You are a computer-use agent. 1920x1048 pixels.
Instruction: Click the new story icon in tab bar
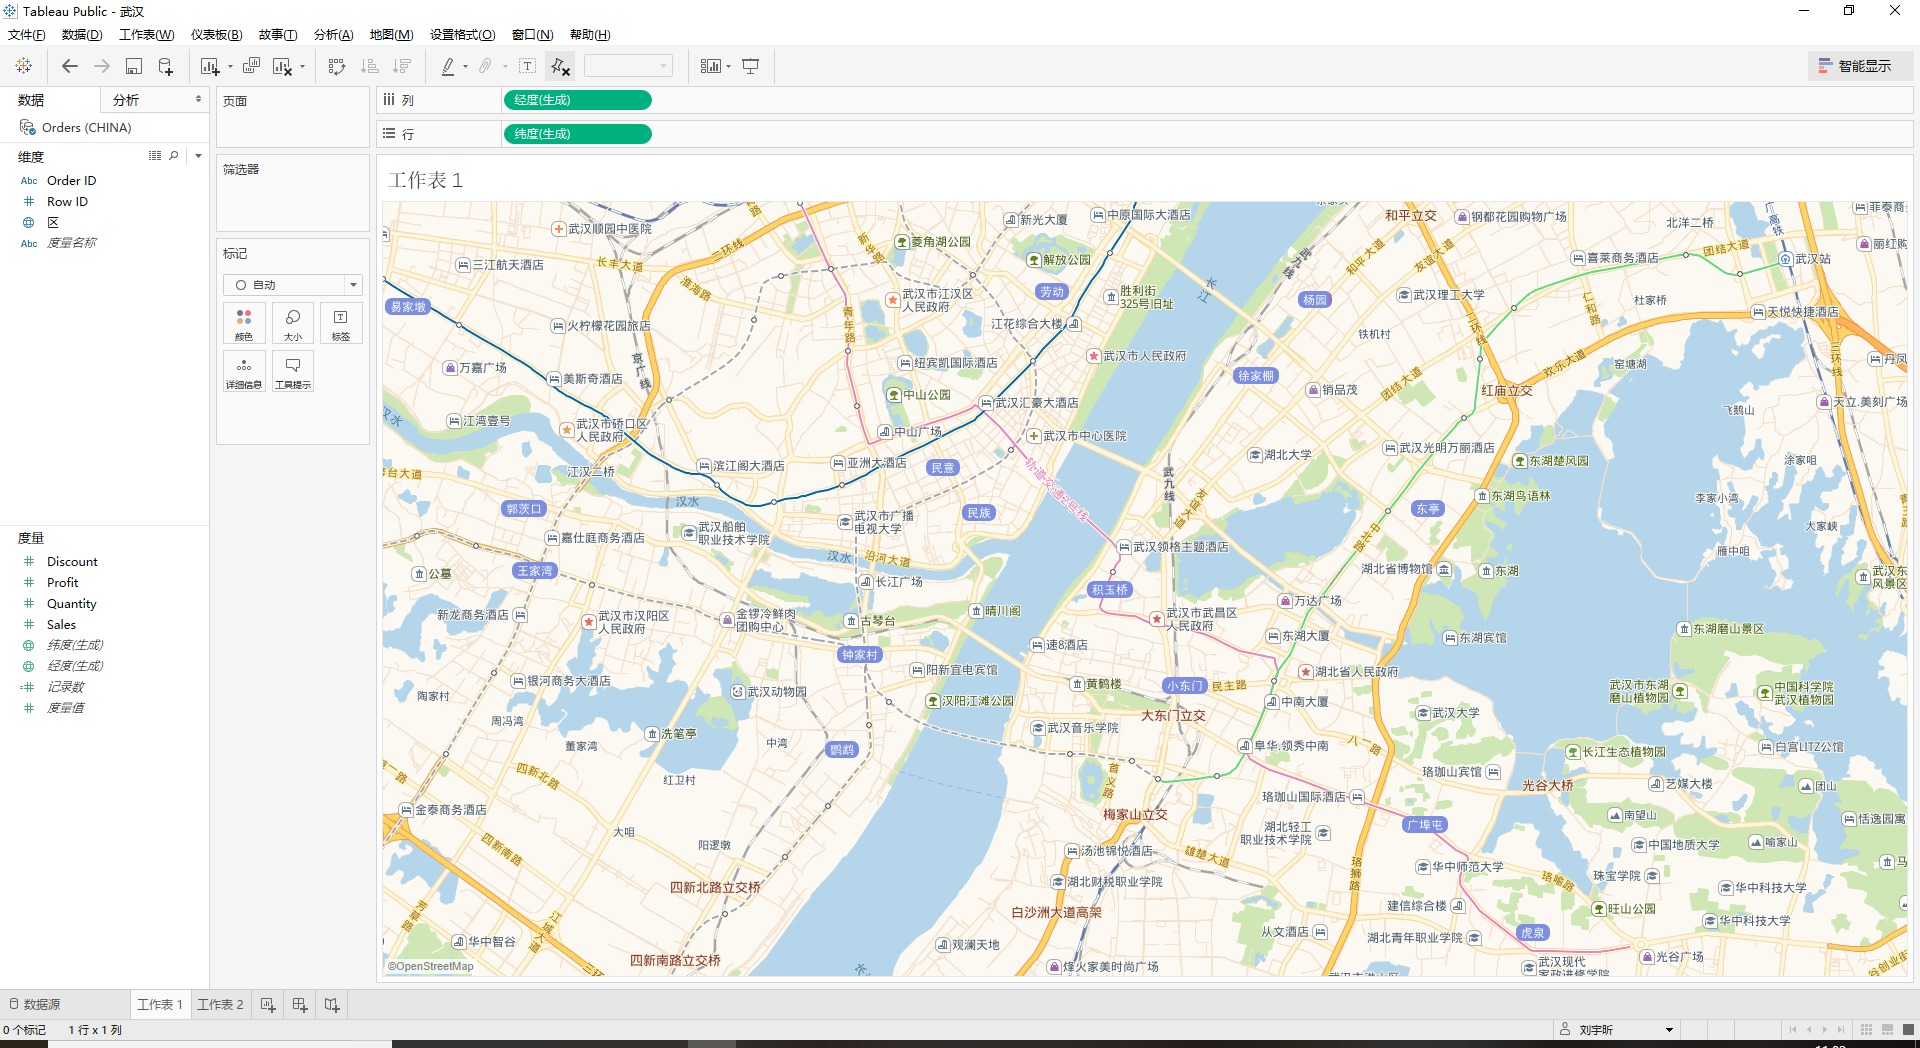point(332,1004)
